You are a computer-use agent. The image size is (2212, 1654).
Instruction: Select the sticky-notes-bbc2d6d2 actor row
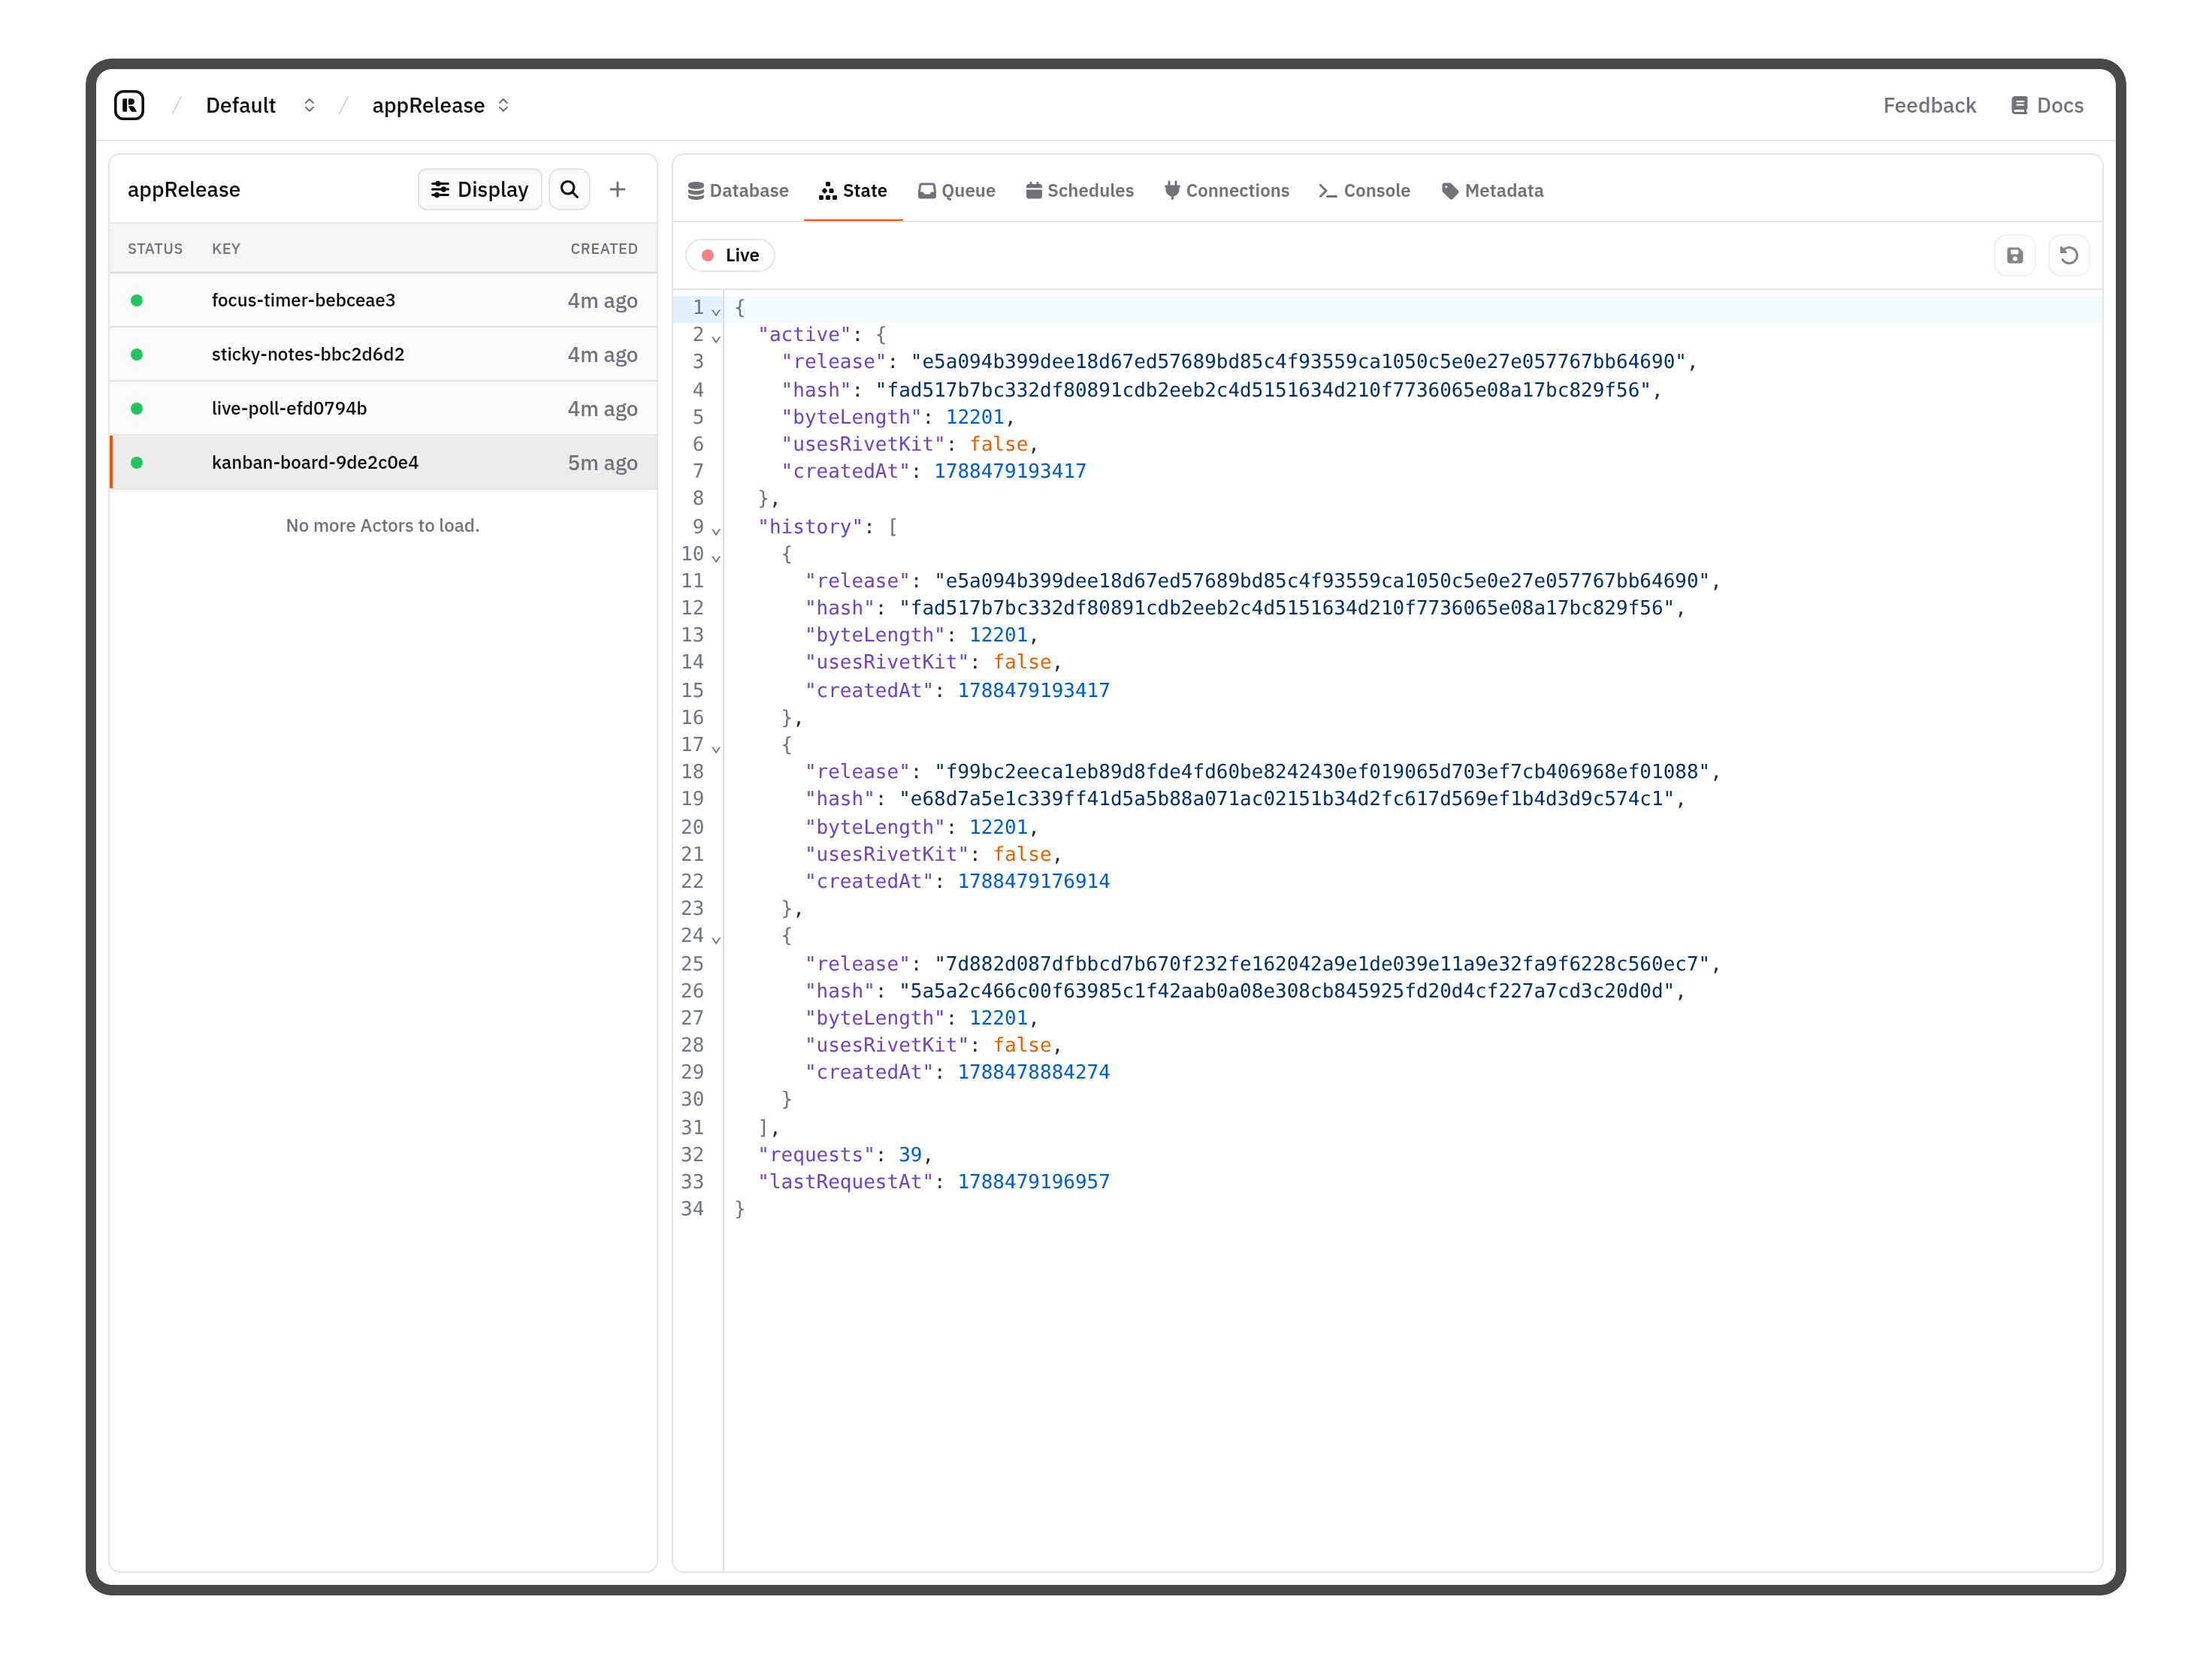tap(383, 354)
